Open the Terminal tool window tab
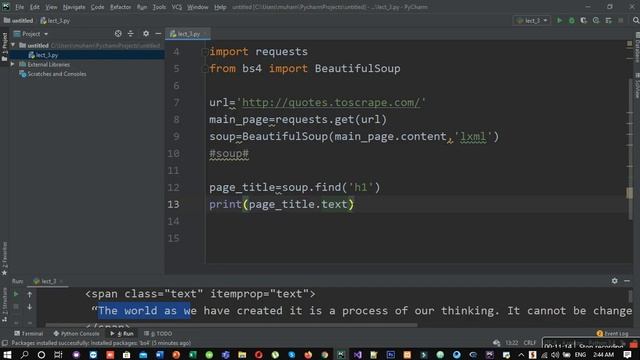Image resolution: width=640 pixels, height=360 pixels. [29, 333]
